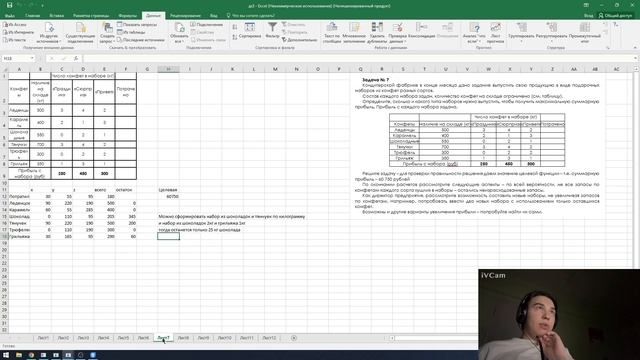640x360 pixels.
Task: Open the Name Box dropdown arrow
Action: pyautogui.click(x=32, y=58)
